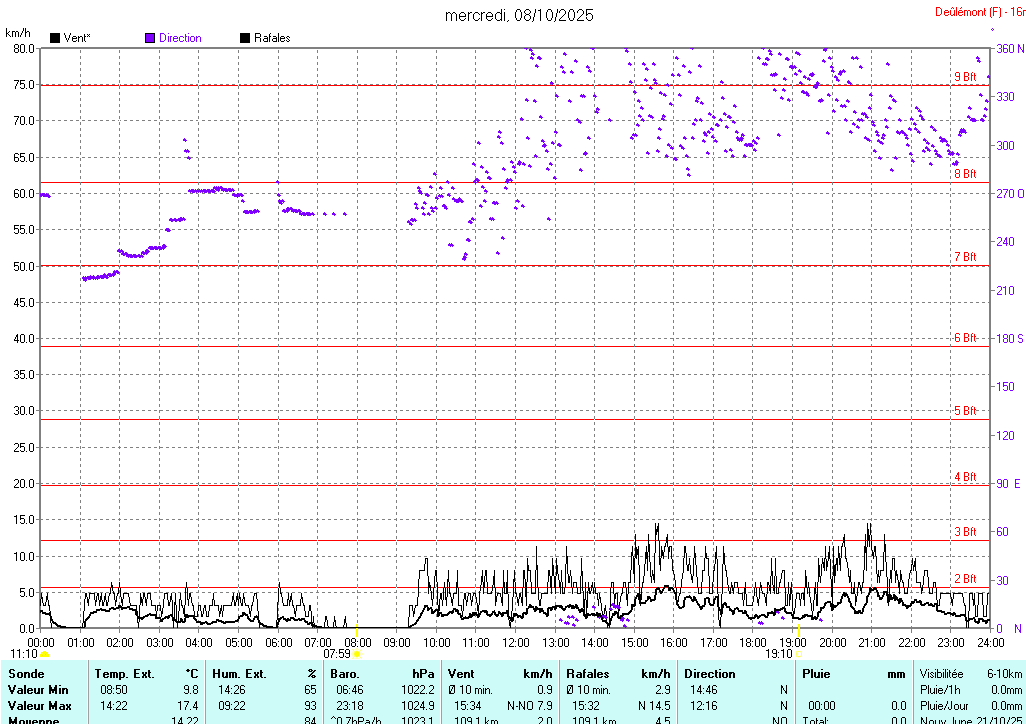Click the 12:00 time axis label

click(x=516, y=642)
